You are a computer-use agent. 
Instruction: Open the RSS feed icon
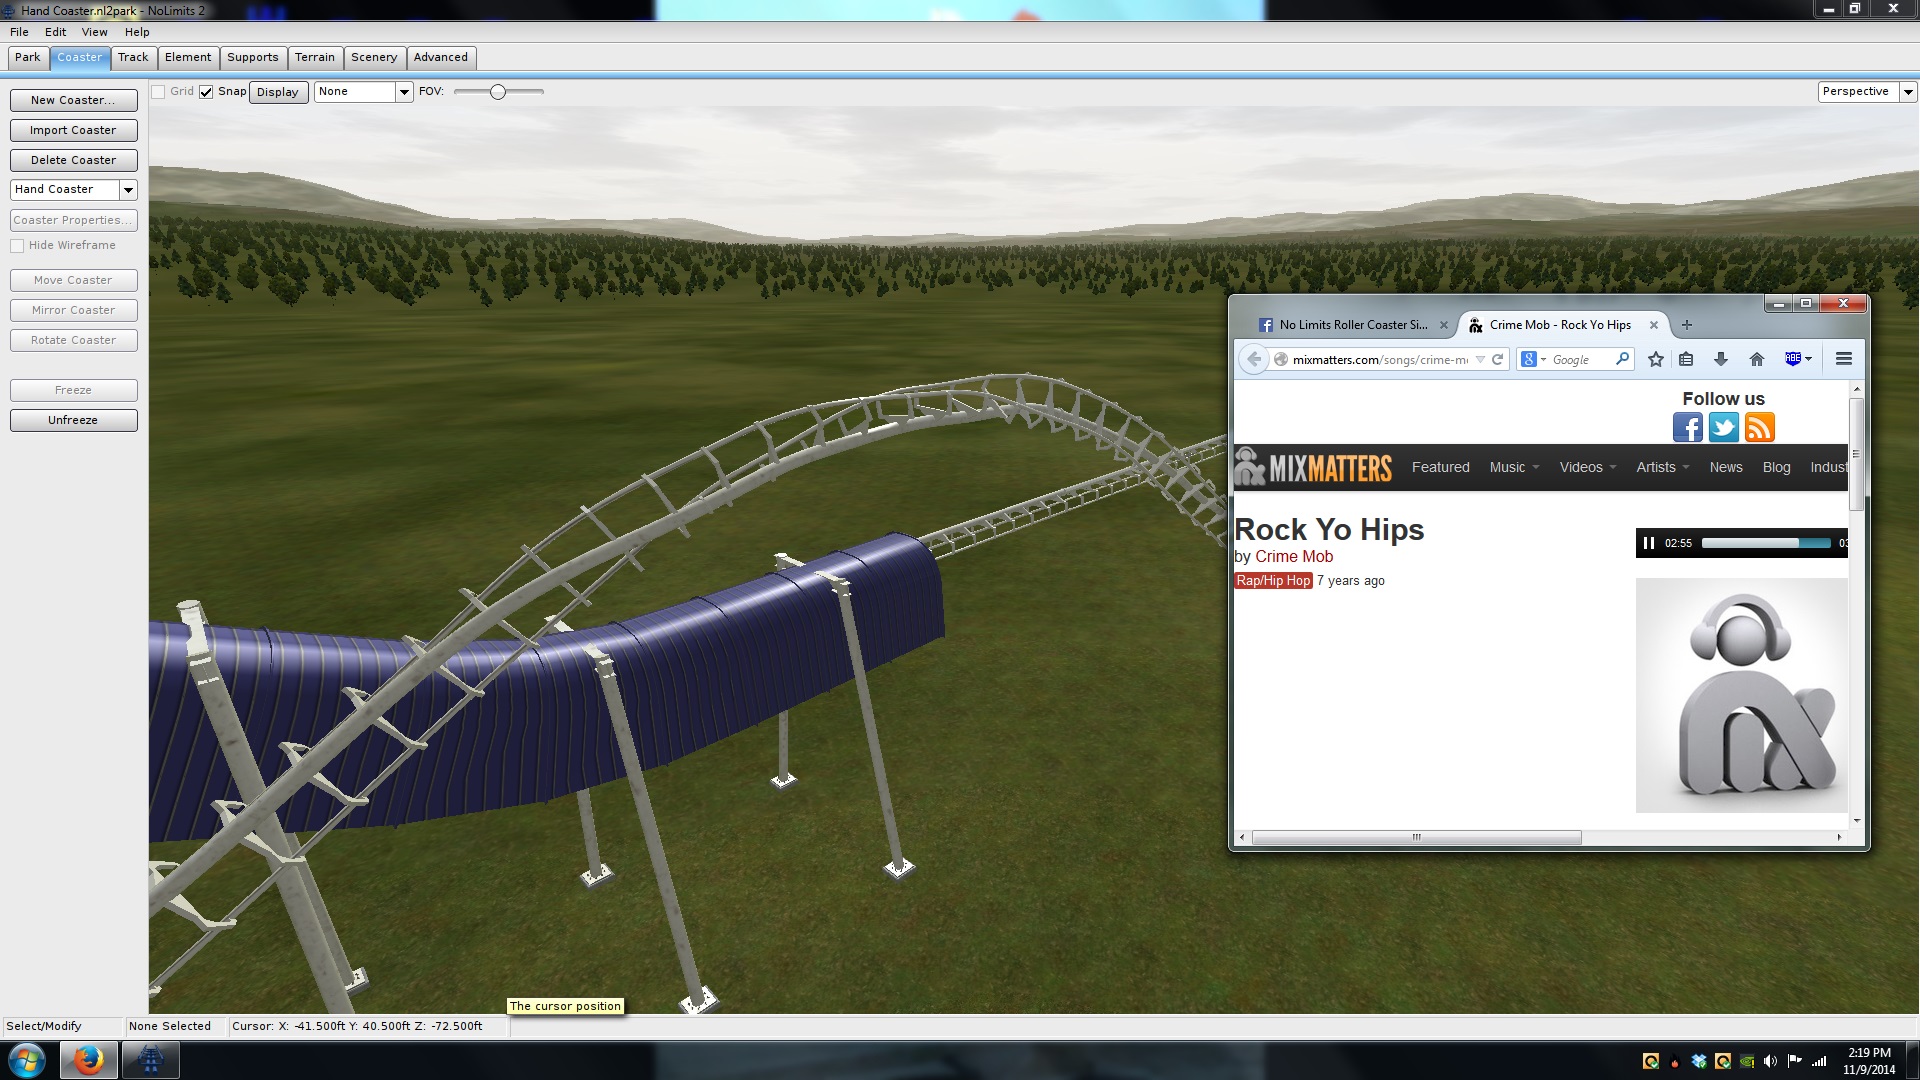click(1759, 428)
